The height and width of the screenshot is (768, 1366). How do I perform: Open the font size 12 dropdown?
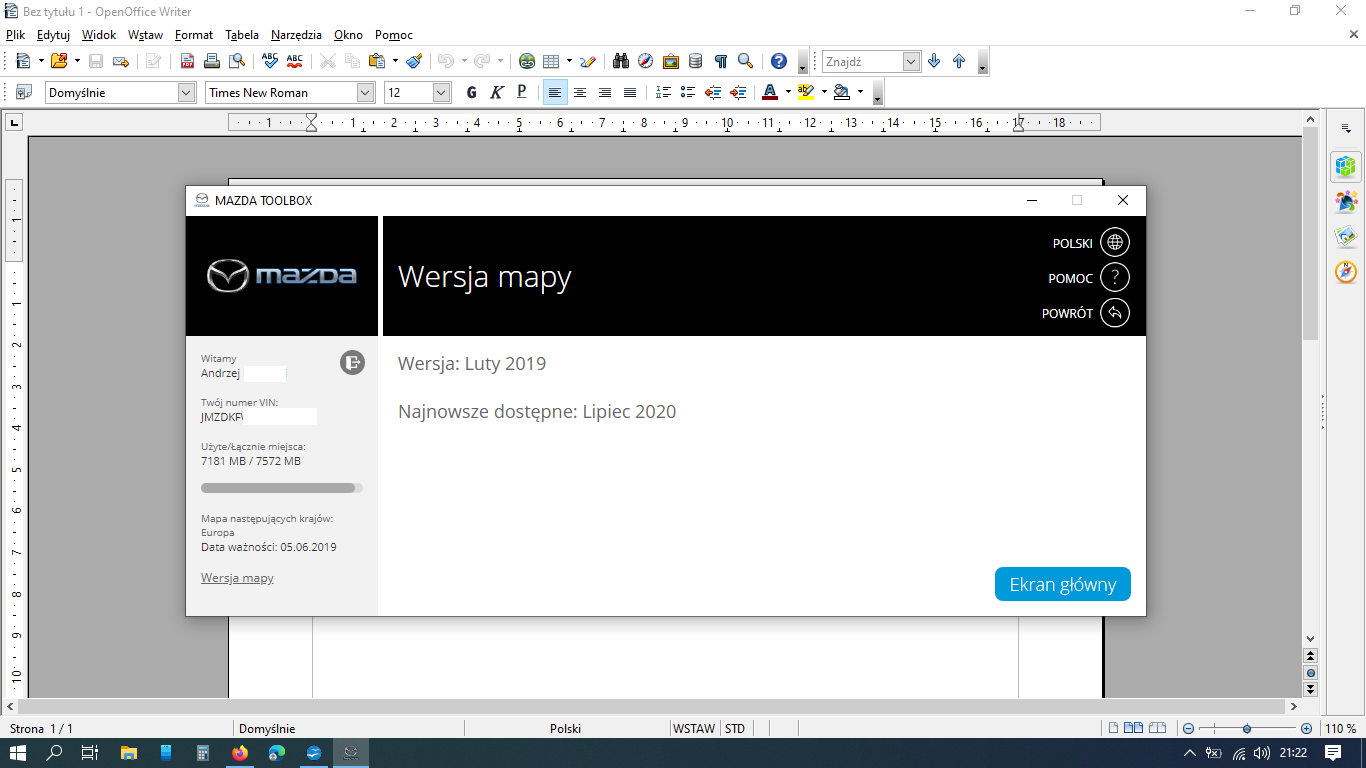coord(442,92)
